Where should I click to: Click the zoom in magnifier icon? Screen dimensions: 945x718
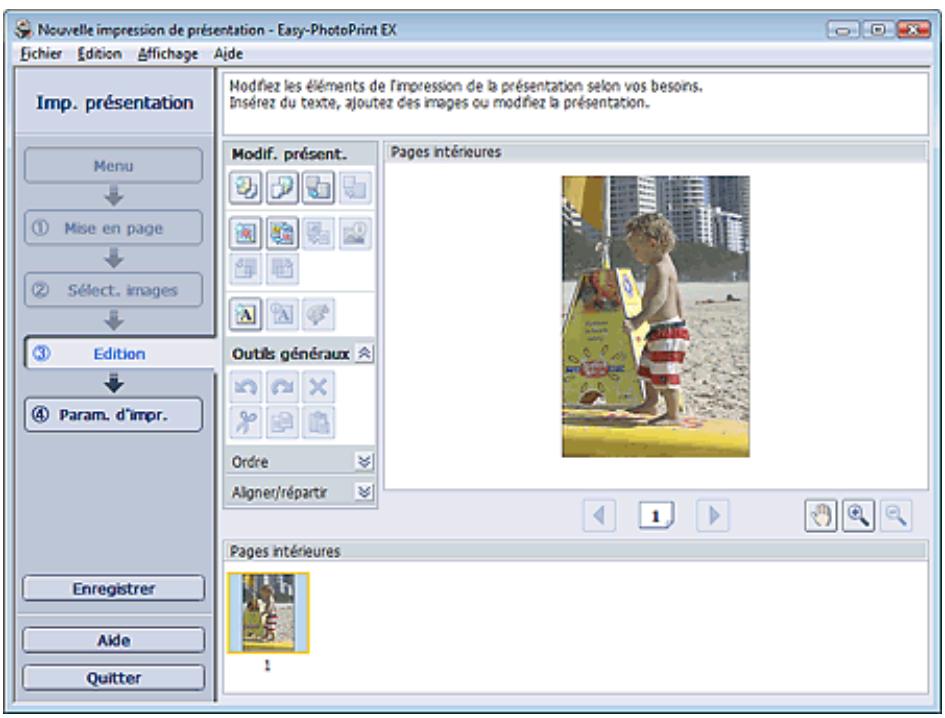point(858,515)
